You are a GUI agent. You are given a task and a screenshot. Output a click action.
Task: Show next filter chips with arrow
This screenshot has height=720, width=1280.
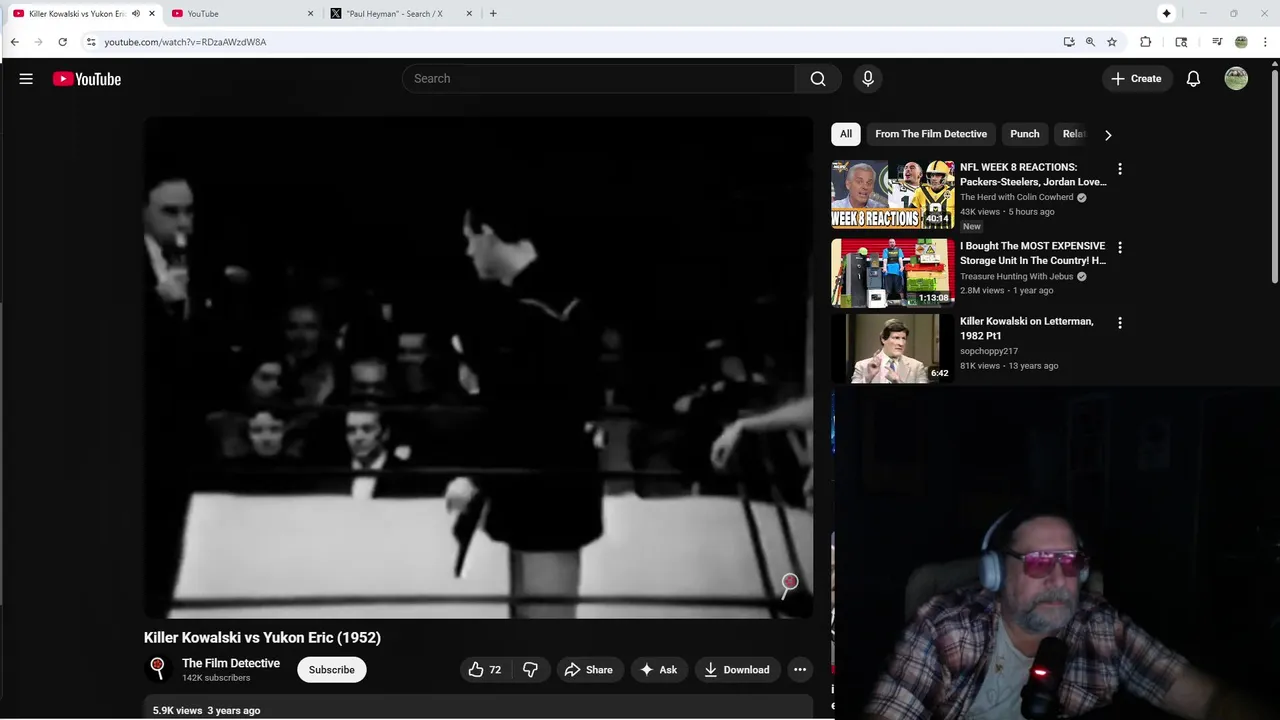click(x=1108, y=134)
